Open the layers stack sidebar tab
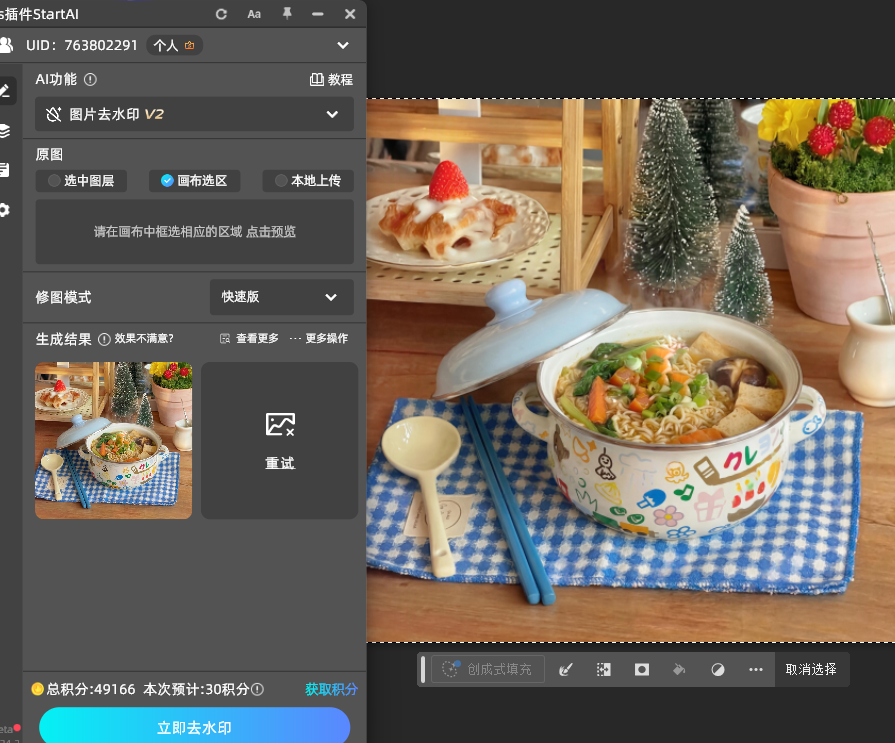Image resolution: width=895 pixels, height=743 pixels. pyautogui.click(x=5, y=131)
